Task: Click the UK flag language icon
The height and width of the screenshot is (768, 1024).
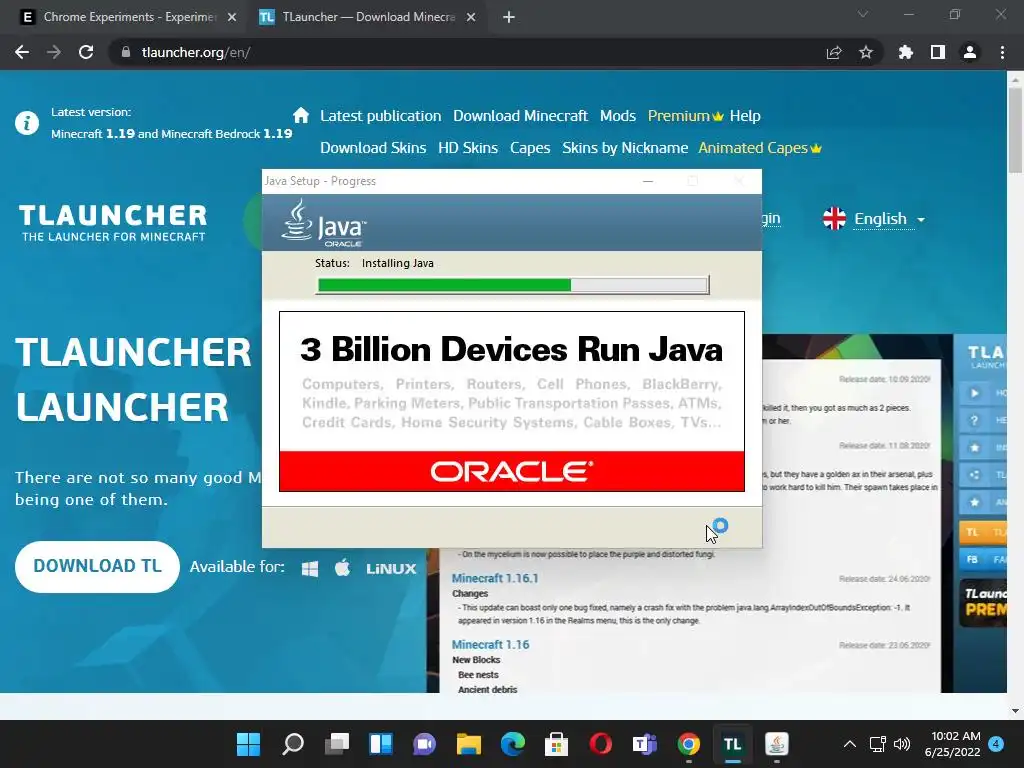Action: pos(835,218)
